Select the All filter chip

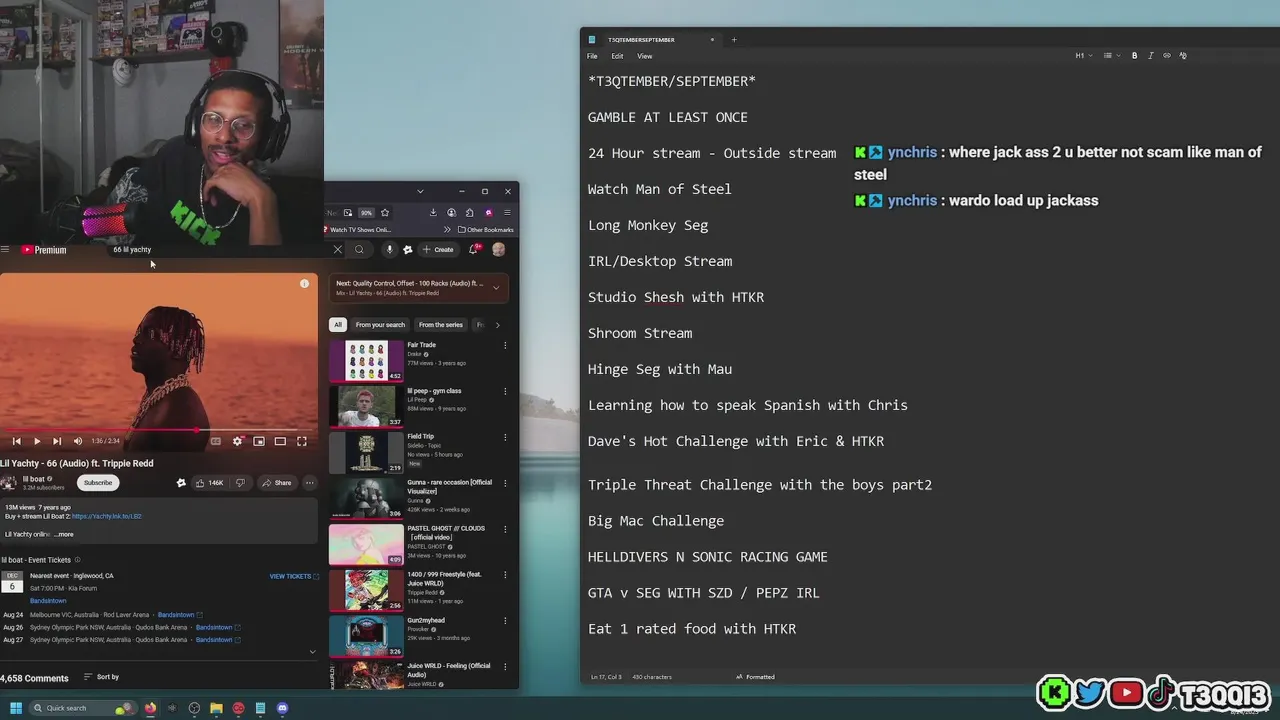[x=338, y=325]
